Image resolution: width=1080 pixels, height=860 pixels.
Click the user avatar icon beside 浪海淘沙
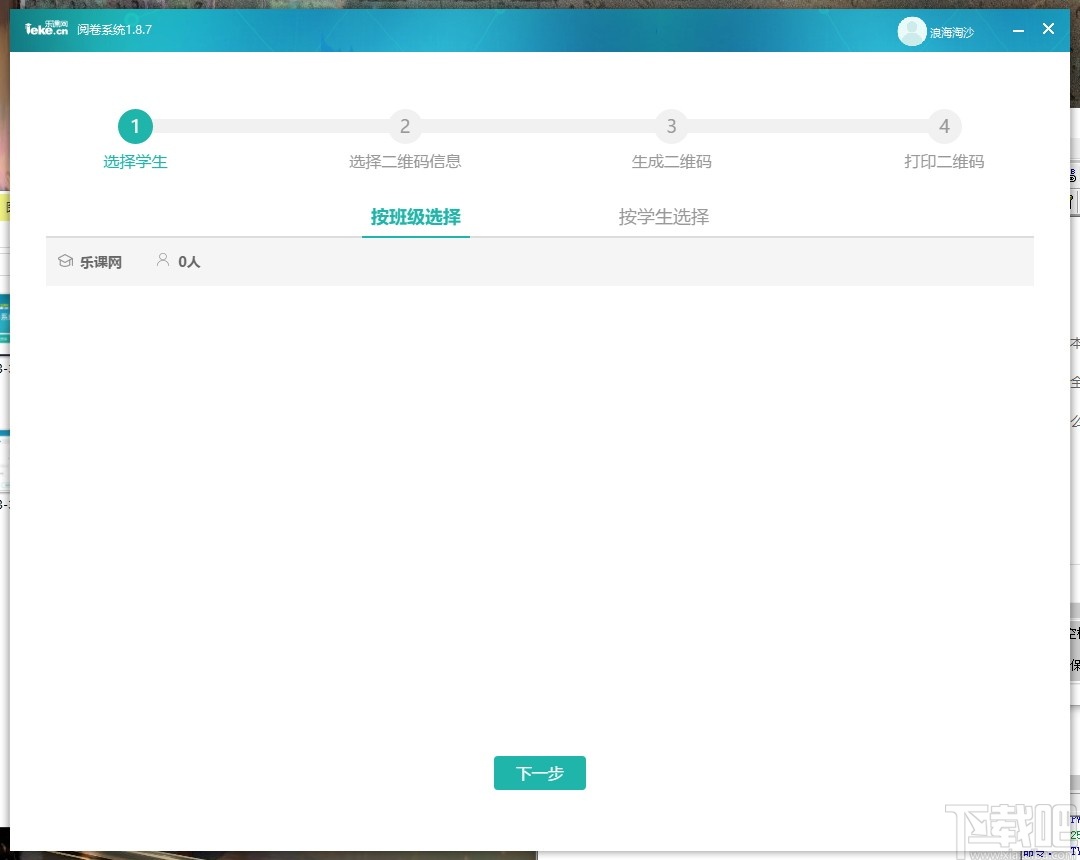point(911,31)
